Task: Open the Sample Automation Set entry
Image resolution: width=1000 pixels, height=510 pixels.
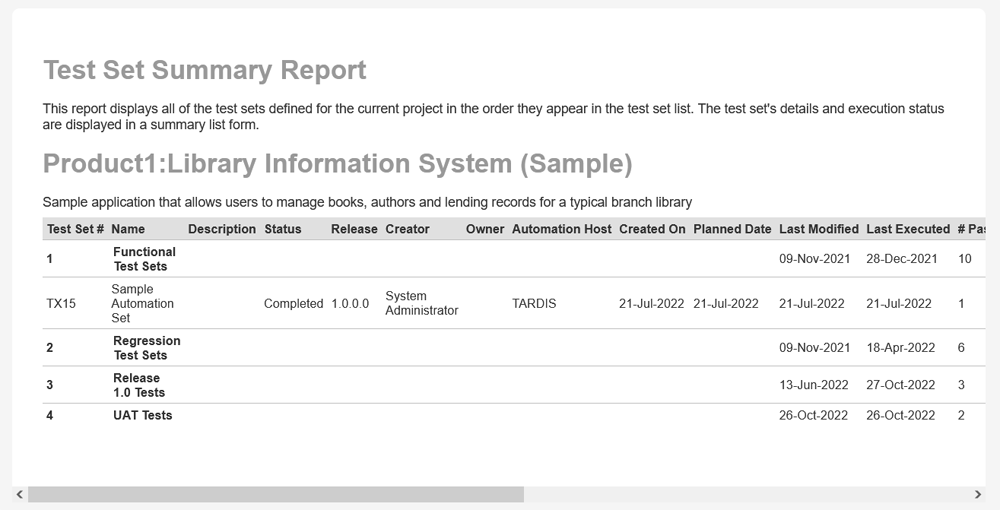Action: coord(141,303)
